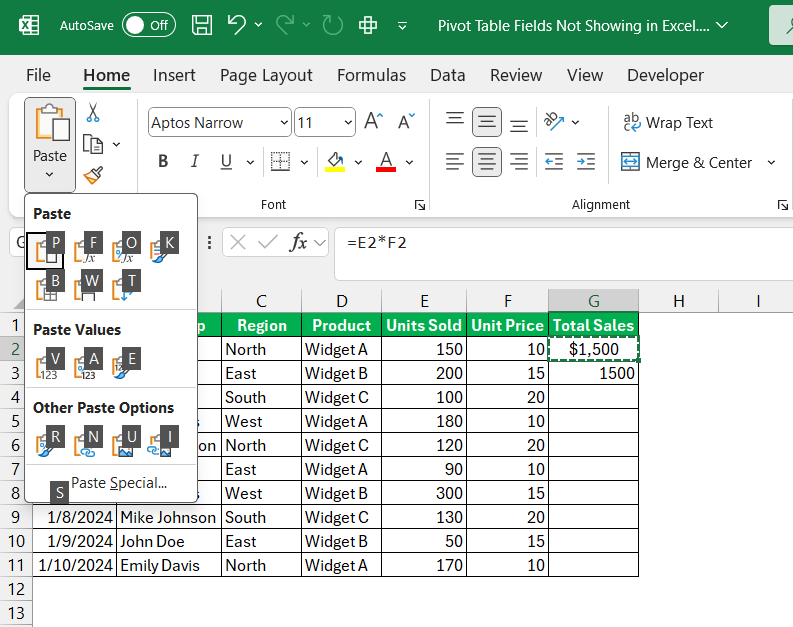The height and width of the screenshot is (627, 793).
Task: Open Paste Special... from the menu
Action: [119, 483]
